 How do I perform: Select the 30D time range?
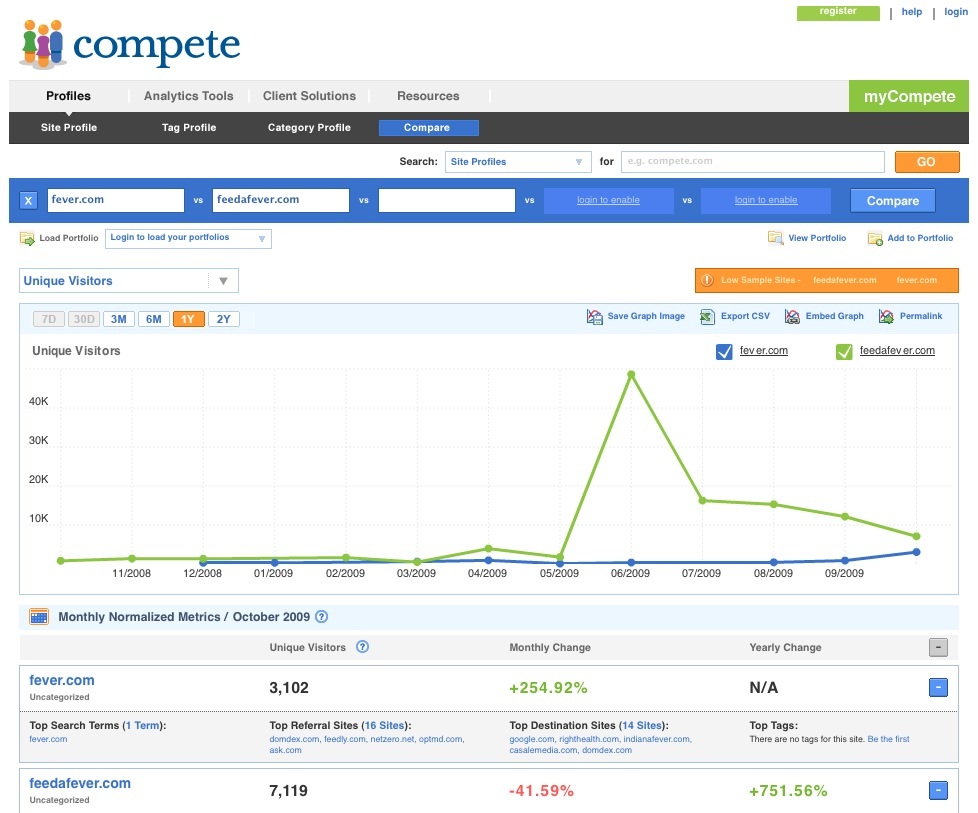tap(84, 319)
